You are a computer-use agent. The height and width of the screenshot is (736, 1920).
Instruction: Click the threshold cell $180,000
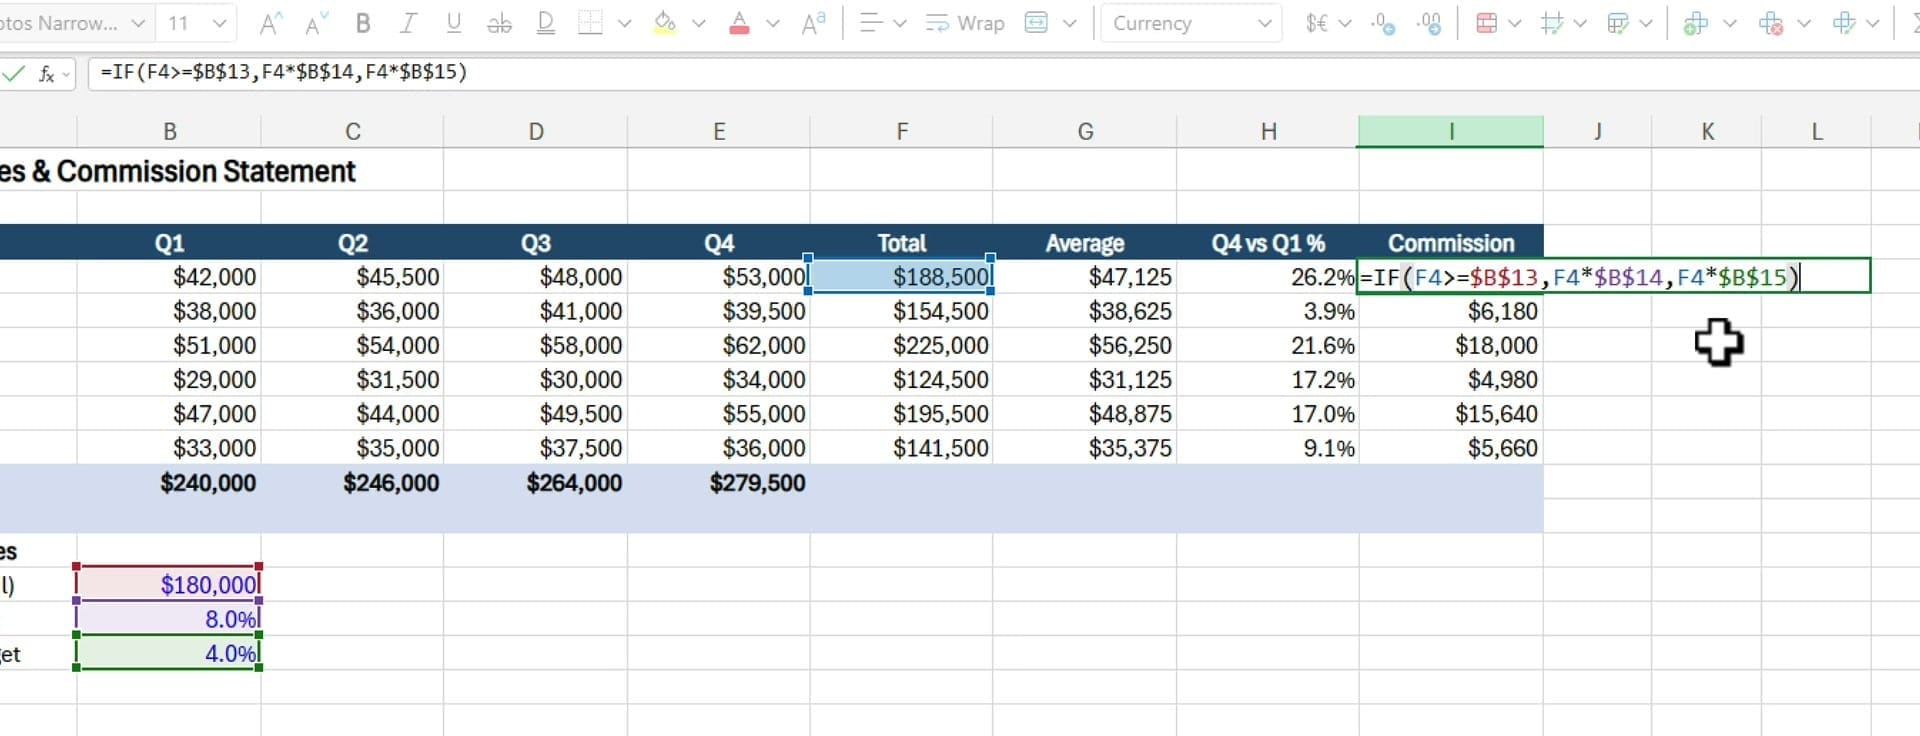point(169,584)
